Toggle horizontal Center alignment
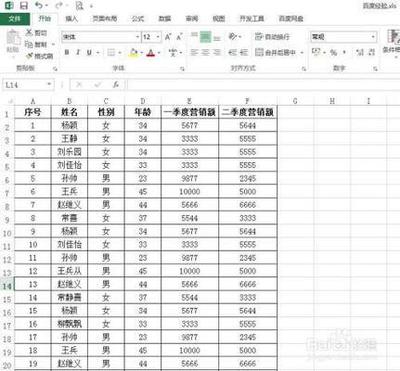 206,52
